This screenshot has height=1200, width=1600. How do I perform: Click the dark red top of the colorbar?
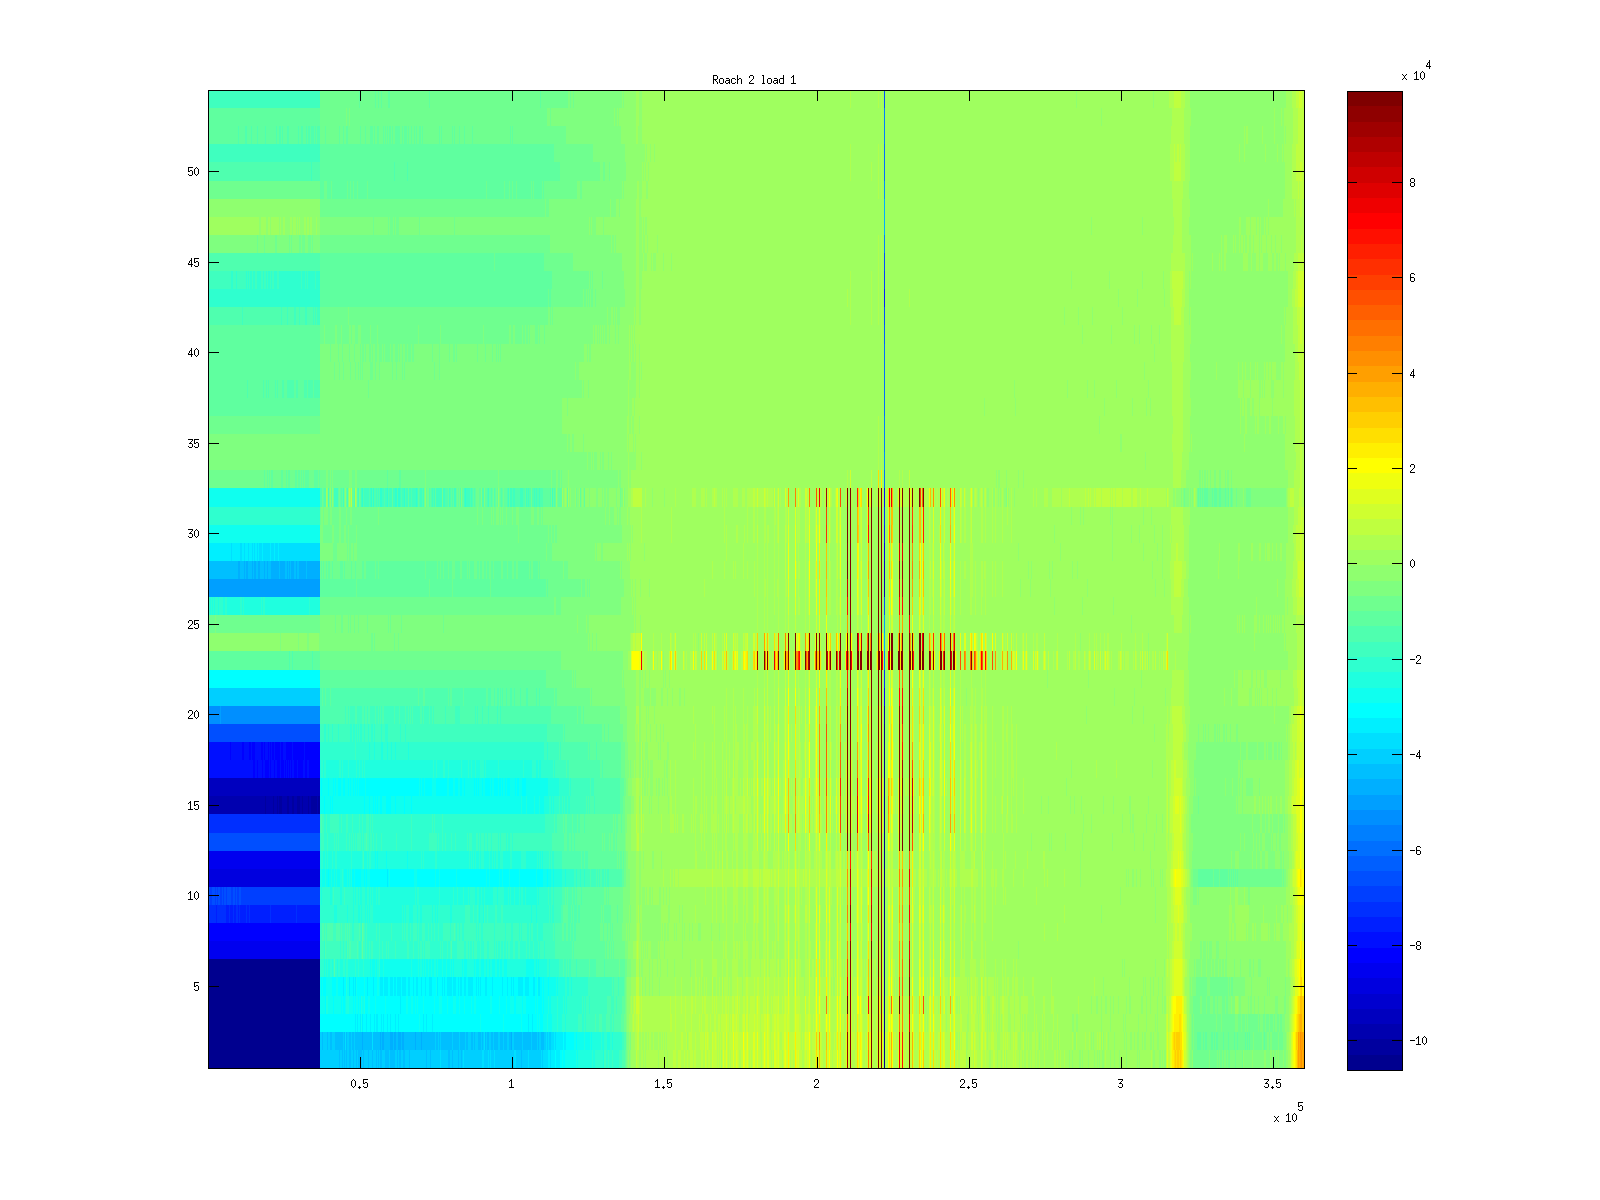point(1374,100)
